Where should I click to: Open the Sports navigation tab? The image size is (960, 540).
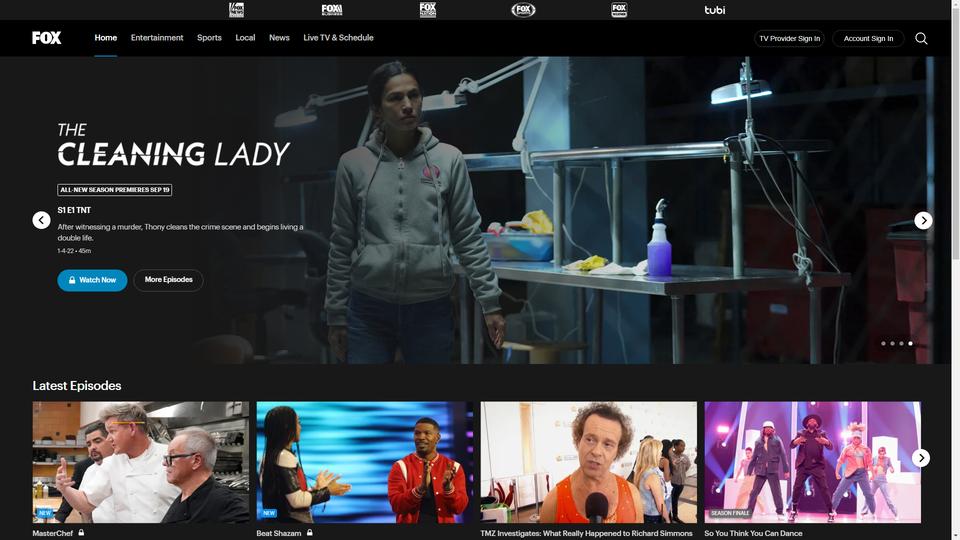[x=209, y=38]
